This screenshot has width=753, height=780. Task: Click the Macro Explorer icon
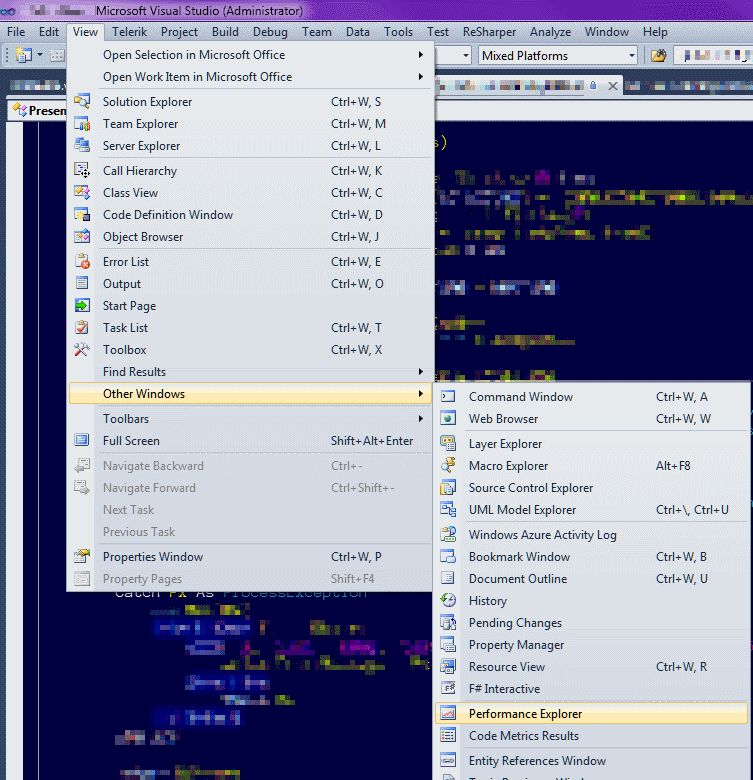click(448, 465)
